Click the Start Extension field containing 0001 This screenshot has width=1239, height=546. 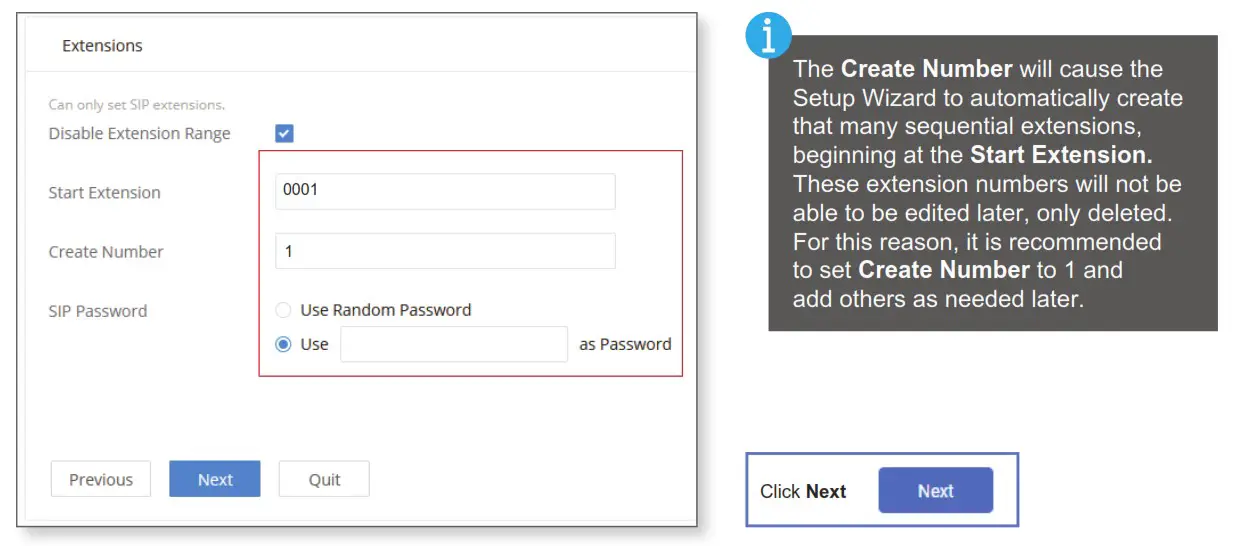point(445,191)
